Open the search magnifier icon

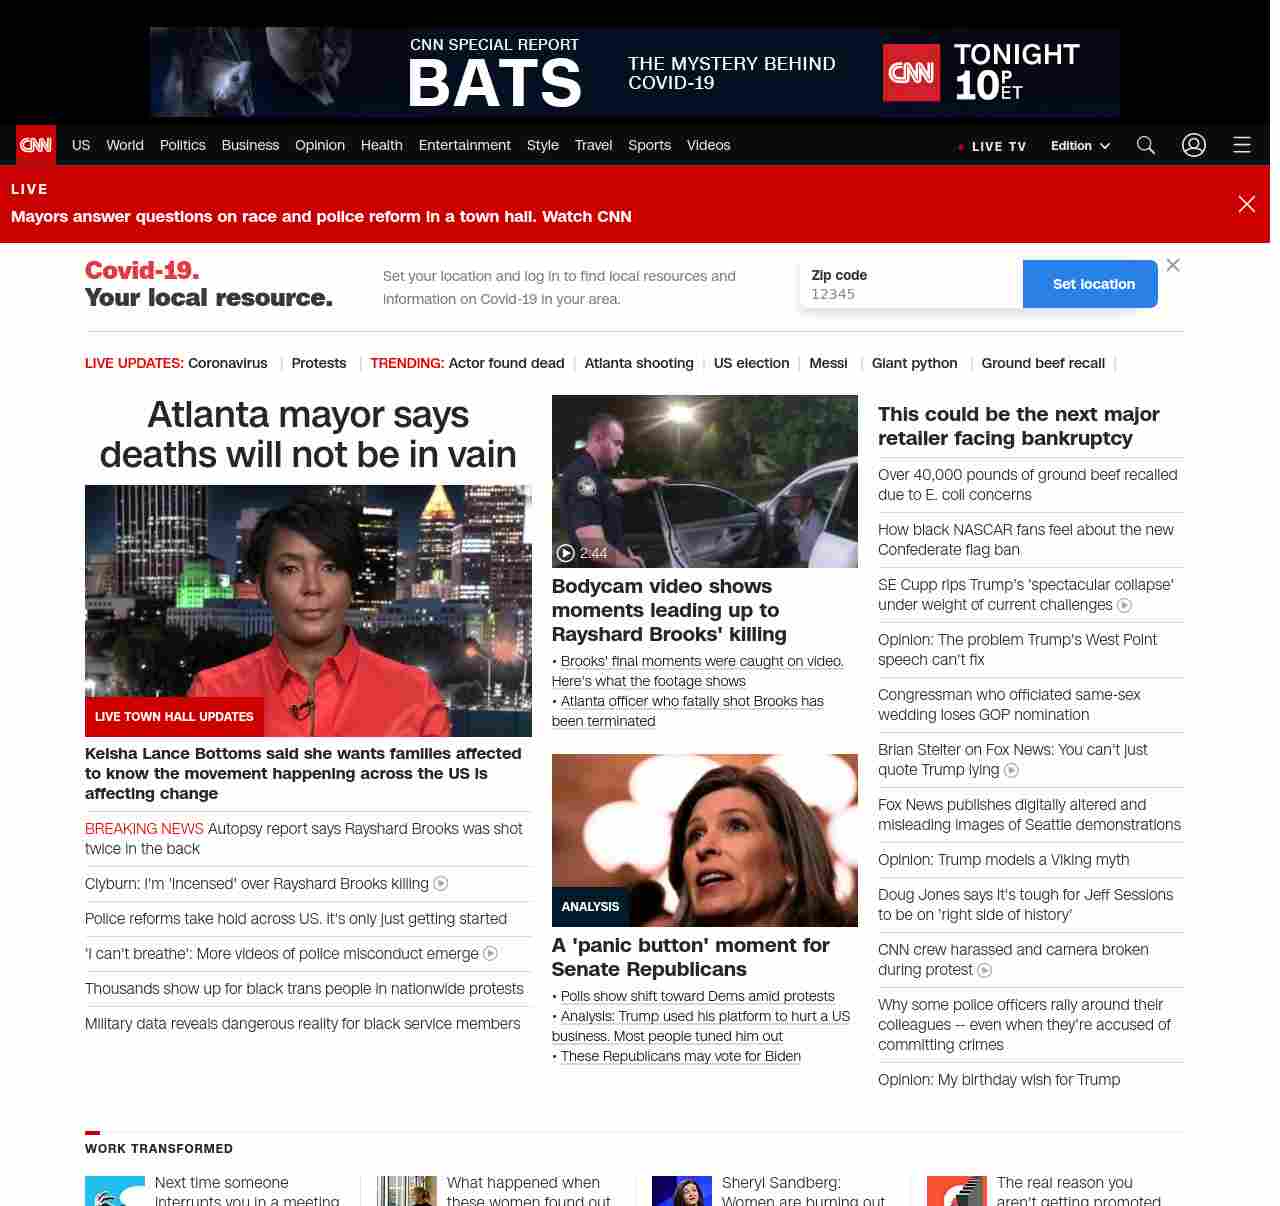[x=1146, y=145]
